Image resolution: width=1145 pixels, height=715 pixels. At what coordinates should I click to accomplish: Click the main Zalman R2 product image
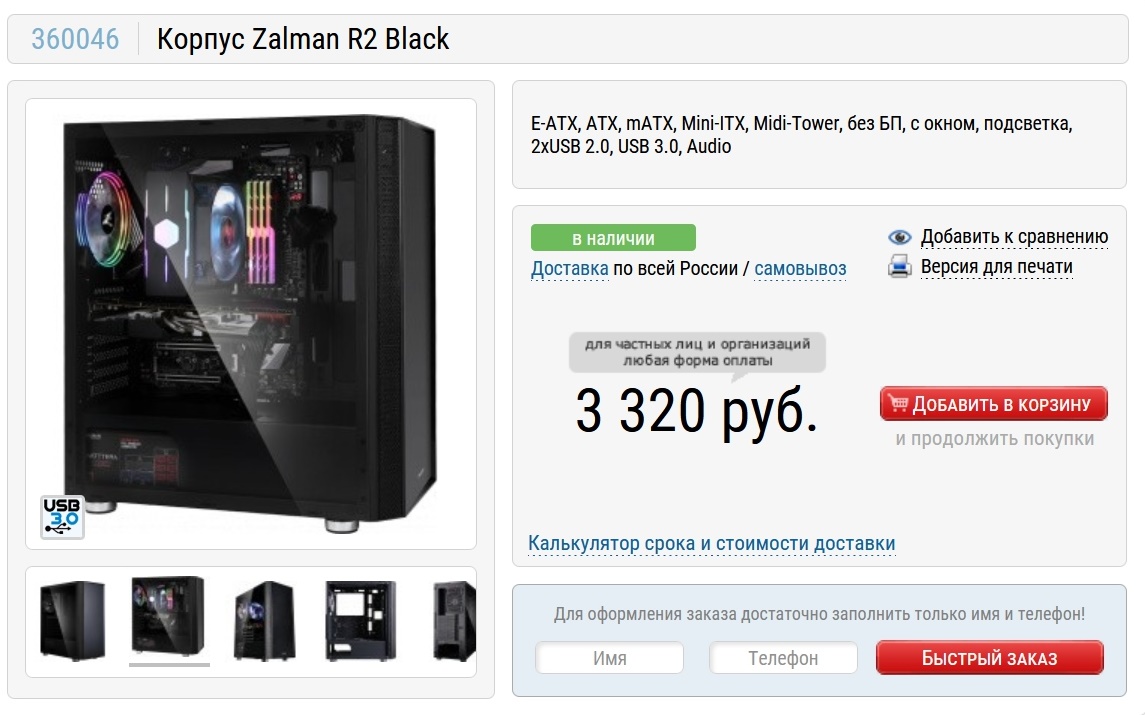[251, 324]
